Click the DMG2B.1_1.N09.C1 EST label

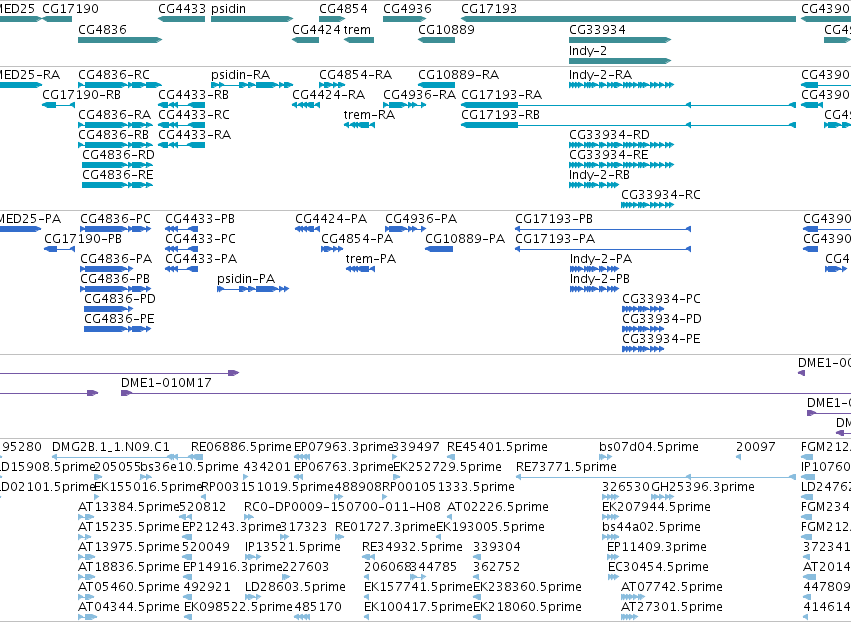111,447
